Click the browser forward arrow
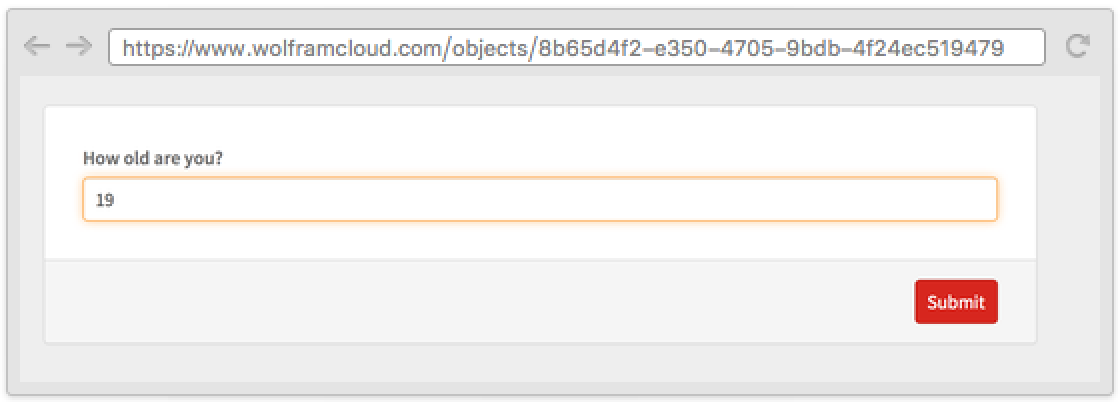Viewport: 1120px width, 404px height. point(78,46)
